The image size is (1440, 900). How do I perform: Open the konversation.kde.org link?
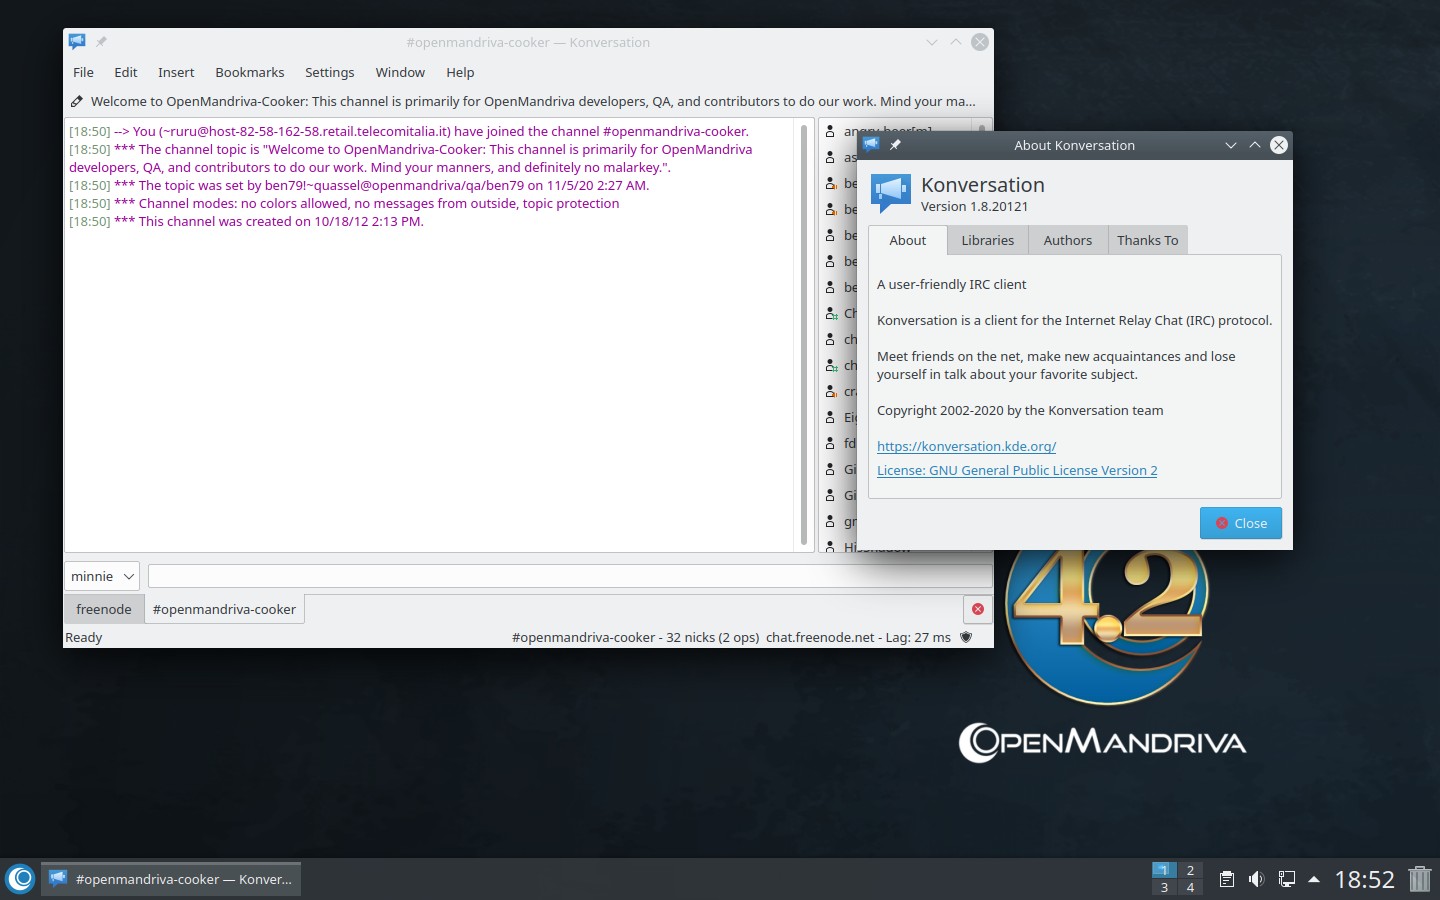966,446
